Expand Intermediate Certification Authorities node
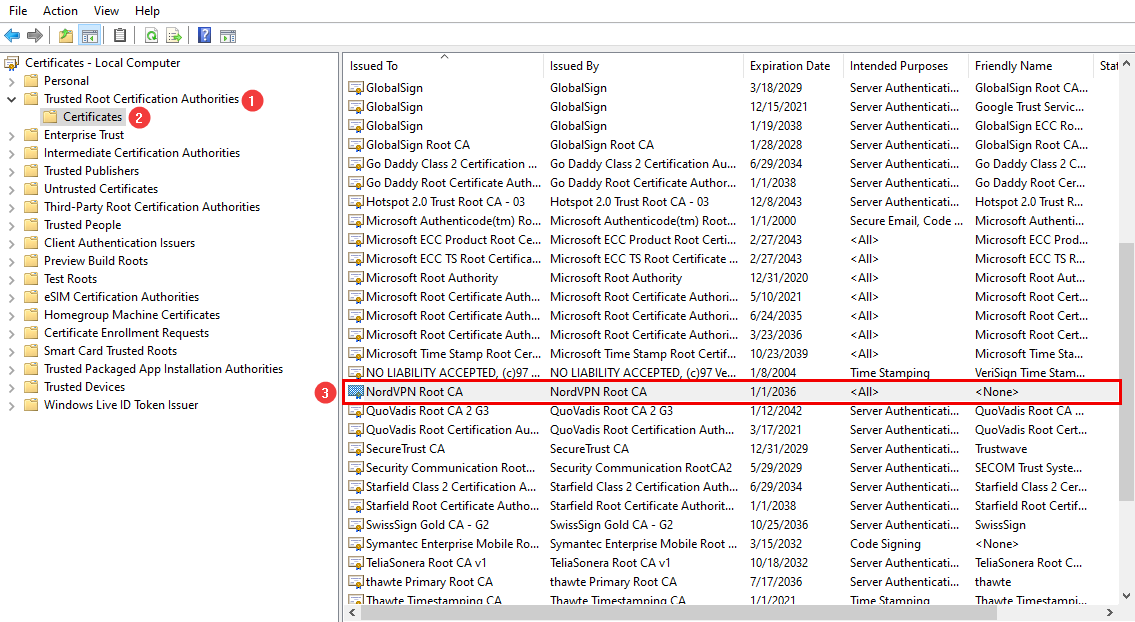This screenshot has height=622, width=1135. tap(12, 153)
